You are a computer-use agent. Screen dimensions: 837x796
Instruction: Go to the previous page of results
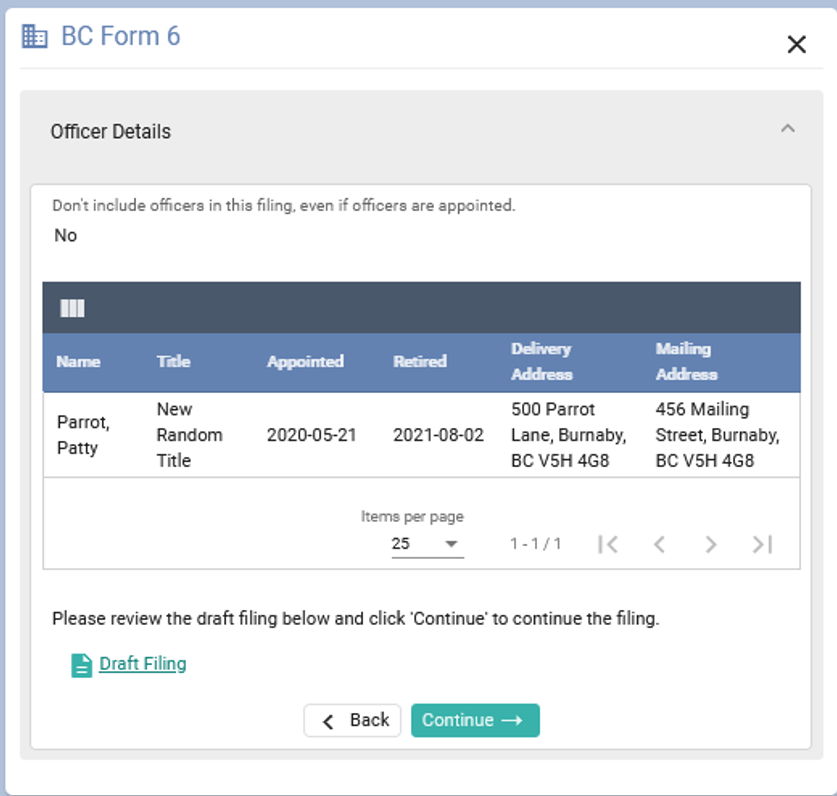pyautogui.click(x=659, y=544)
